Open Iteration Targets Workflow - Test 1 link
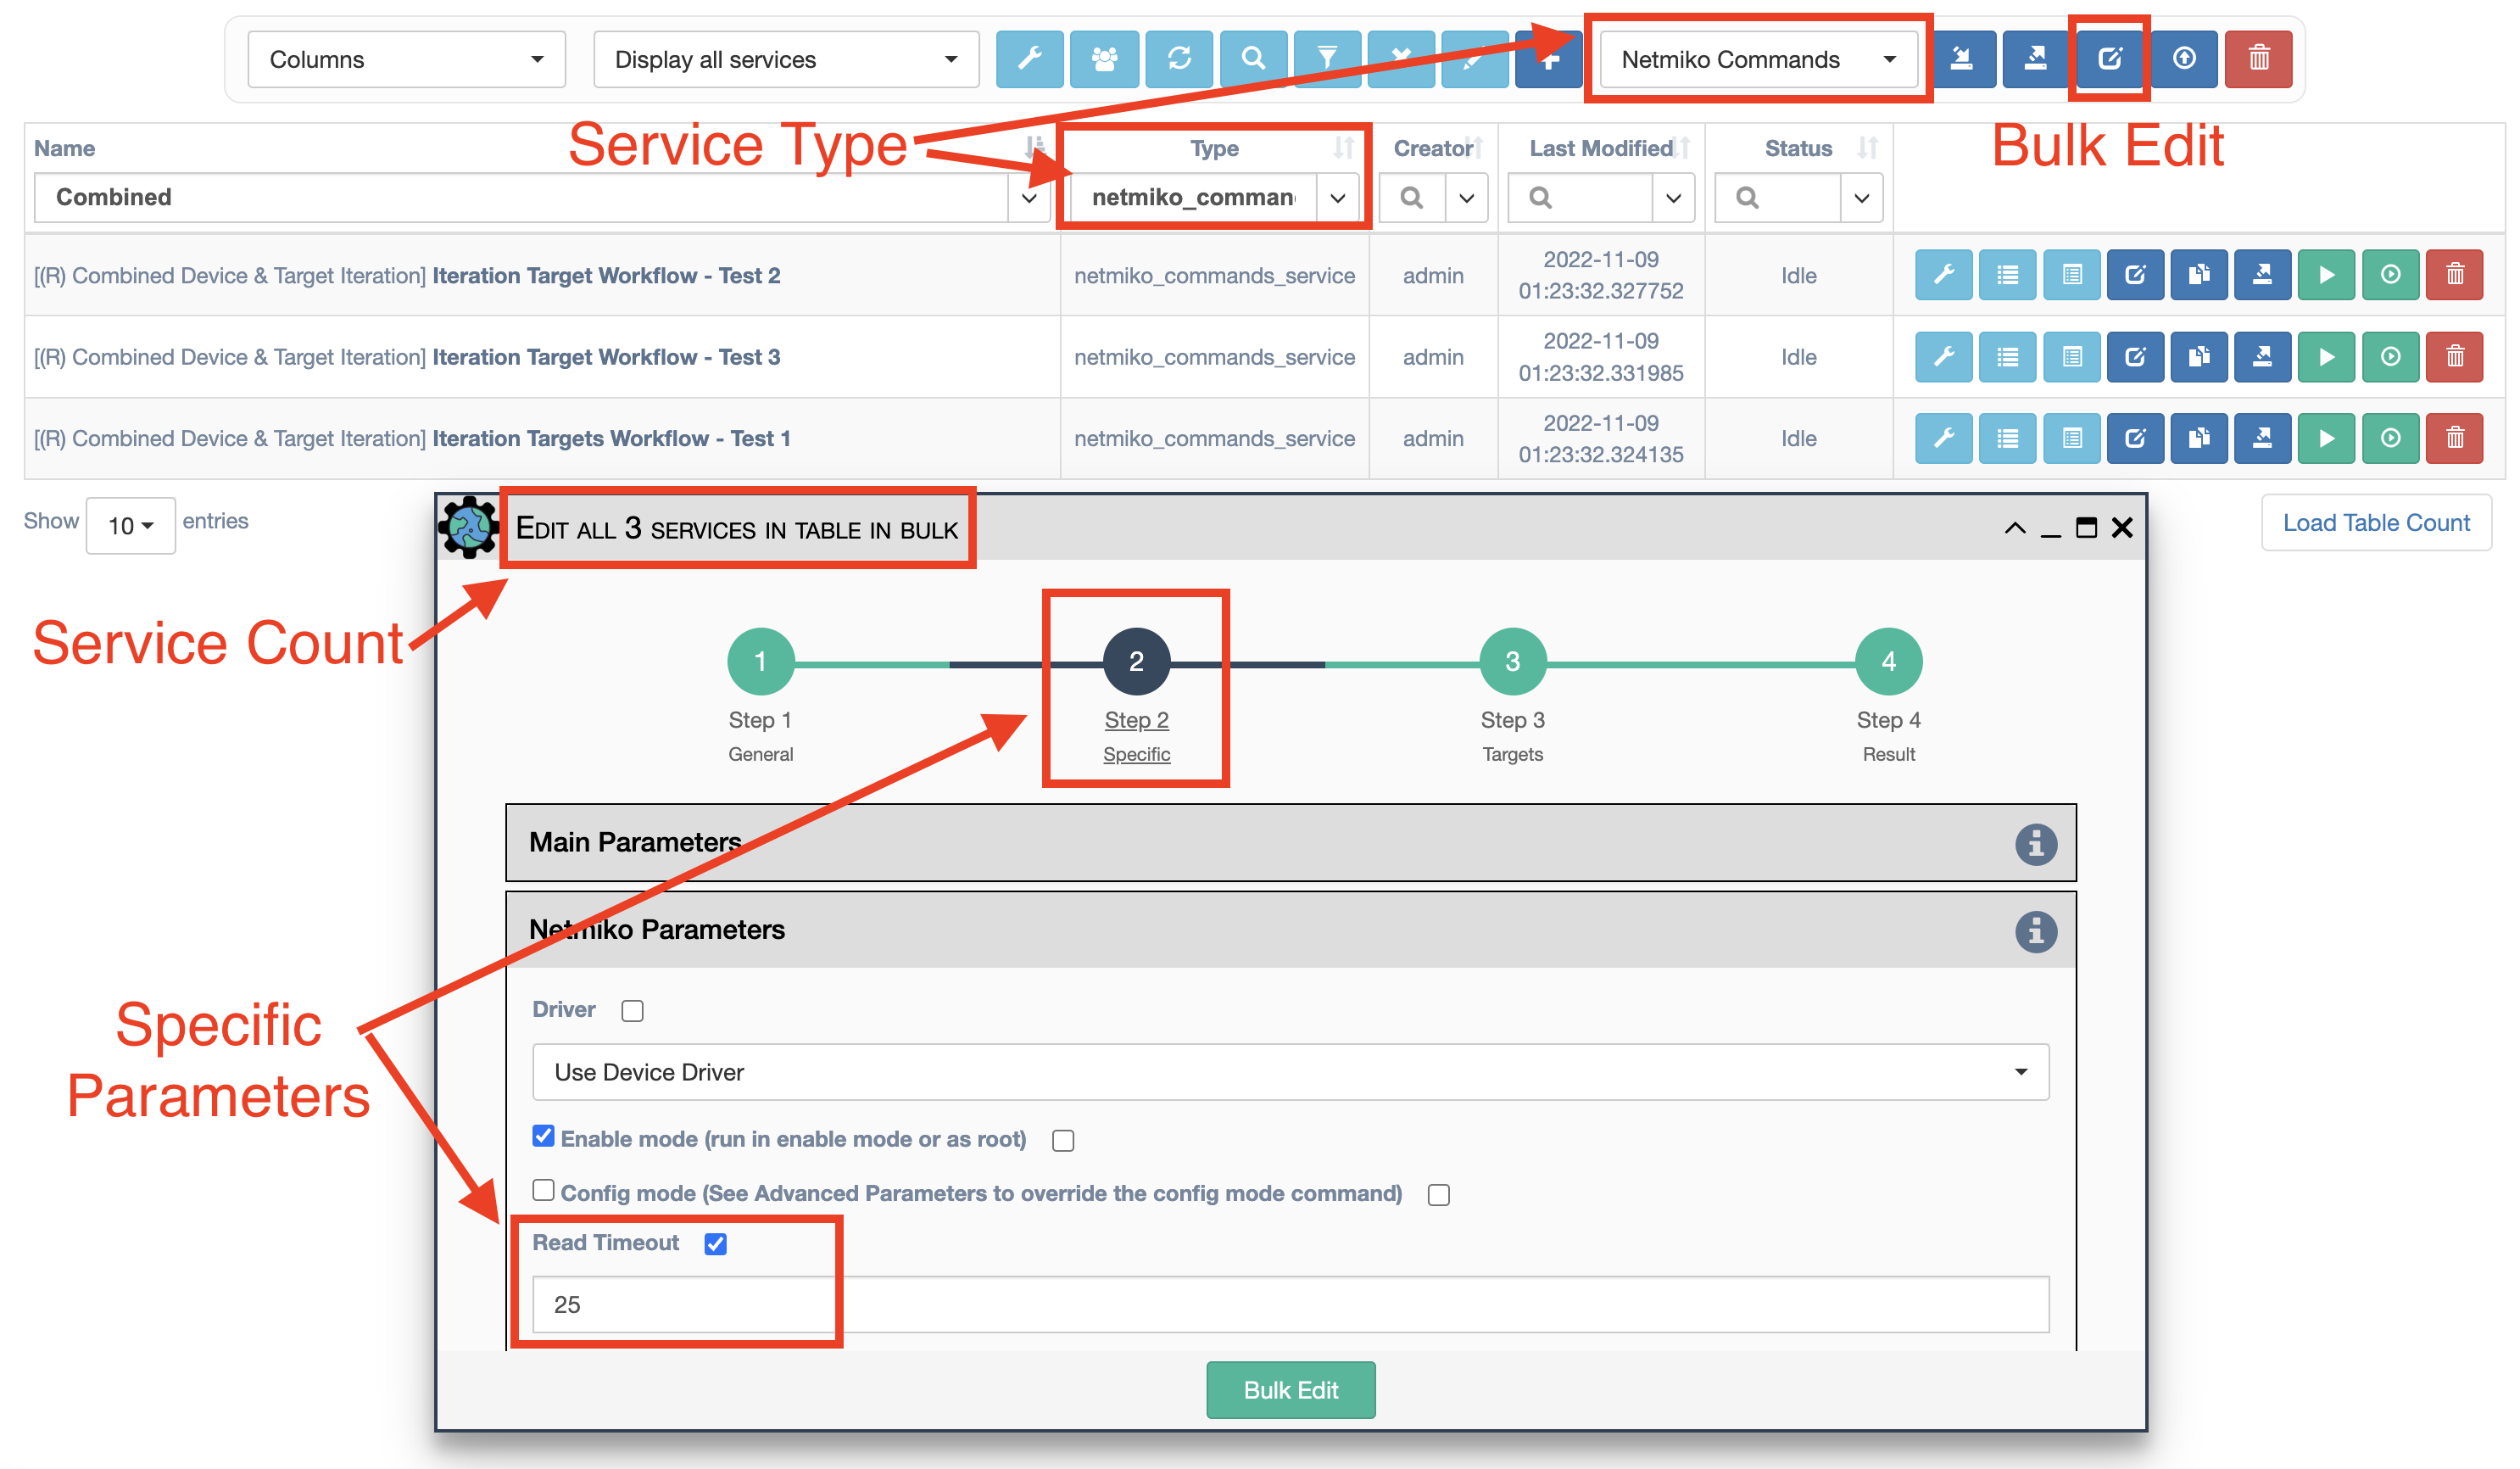2520x1469 pixels. coord(611,438)
